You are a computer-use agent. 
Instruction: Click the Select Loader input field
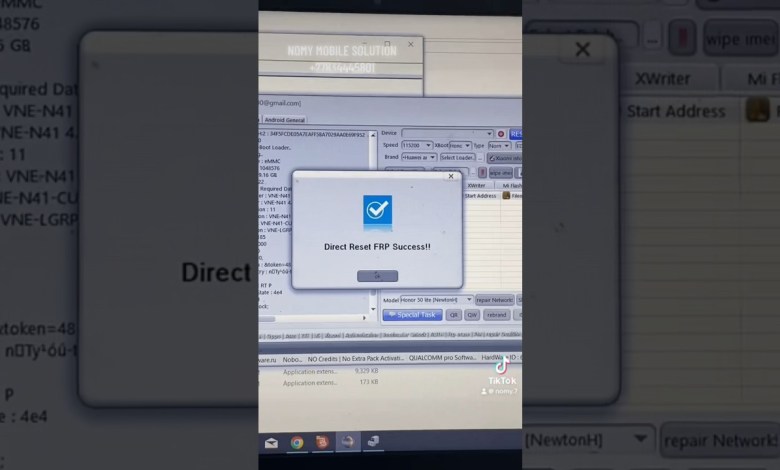coord(458,157)
